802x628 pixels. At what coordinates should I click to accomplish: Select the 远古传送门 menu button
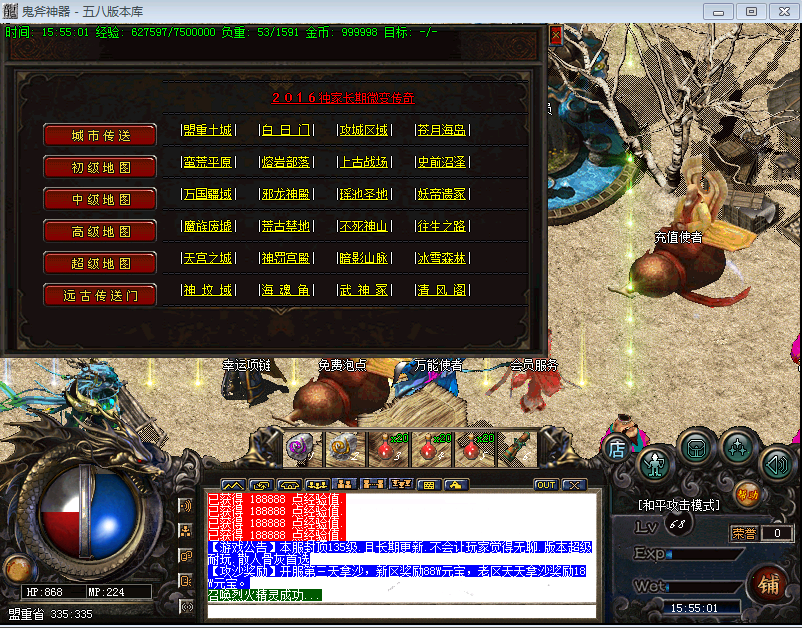coord(100,296)
